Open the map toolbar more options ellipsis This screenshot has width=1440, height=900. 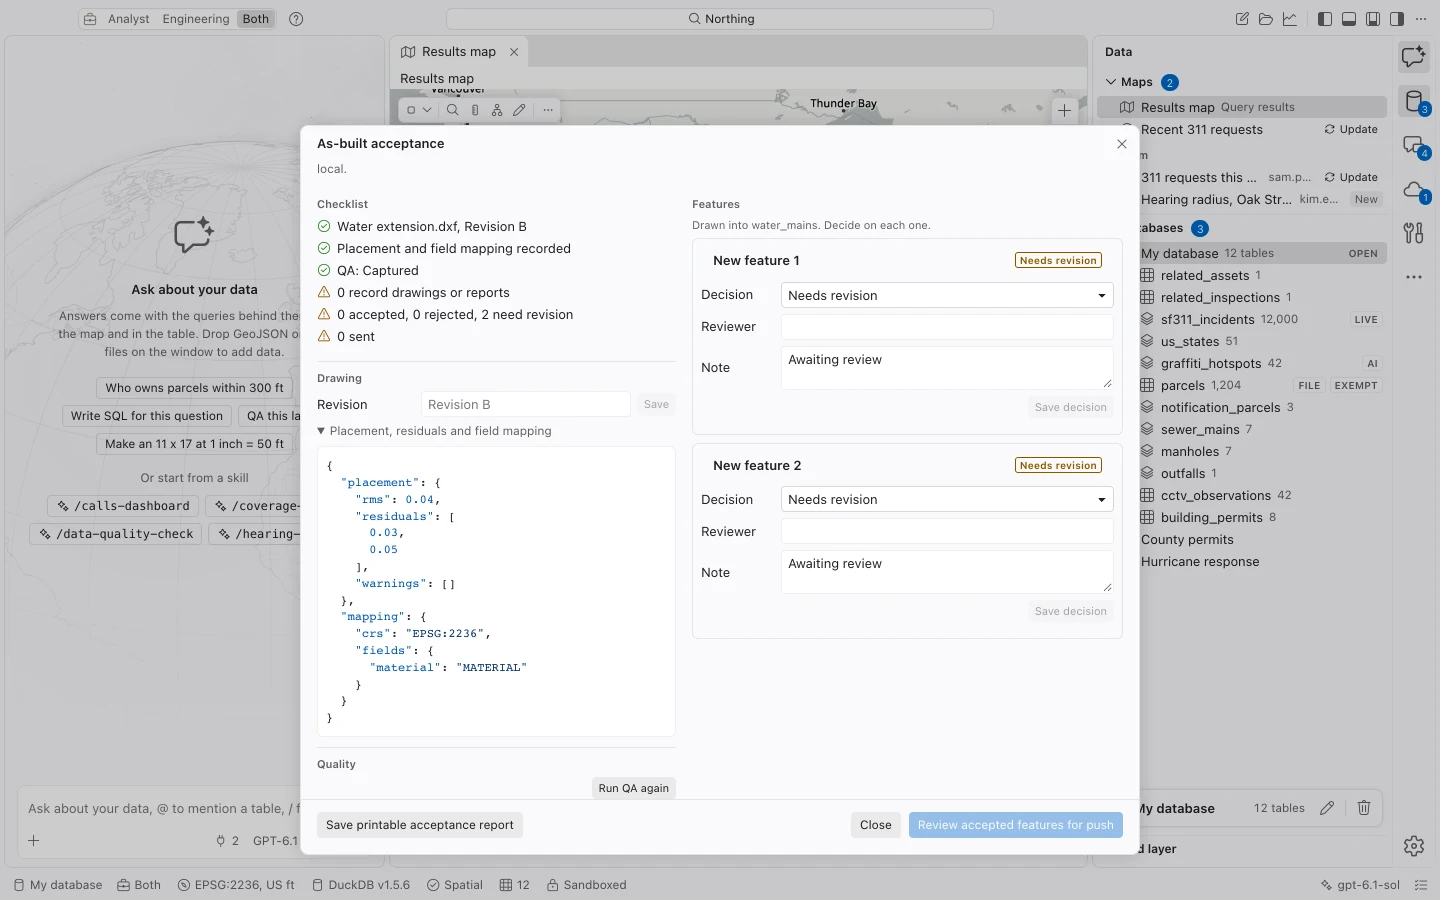(548, 110)
